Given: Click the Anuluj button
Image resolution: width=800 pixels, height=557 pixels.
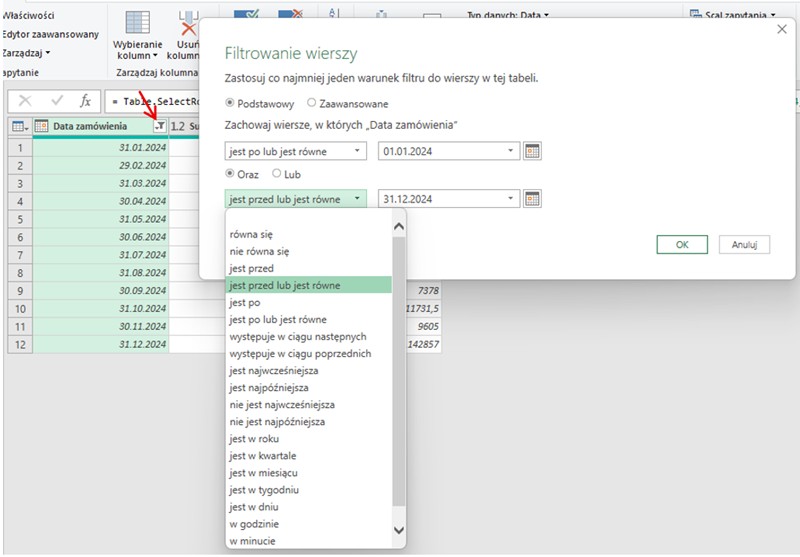Looking at the screenshot, I should pos(744,244).
